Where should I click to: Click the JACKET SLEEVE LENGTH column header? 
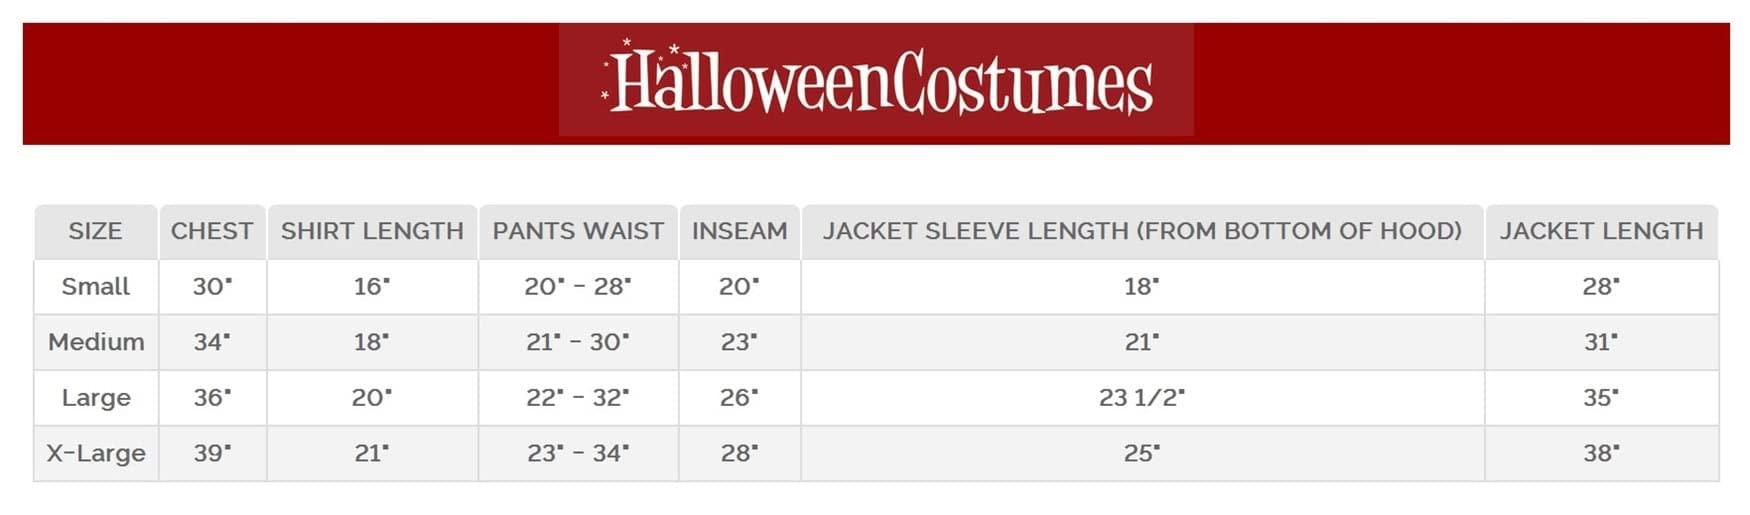click(x=1142, y=231)
